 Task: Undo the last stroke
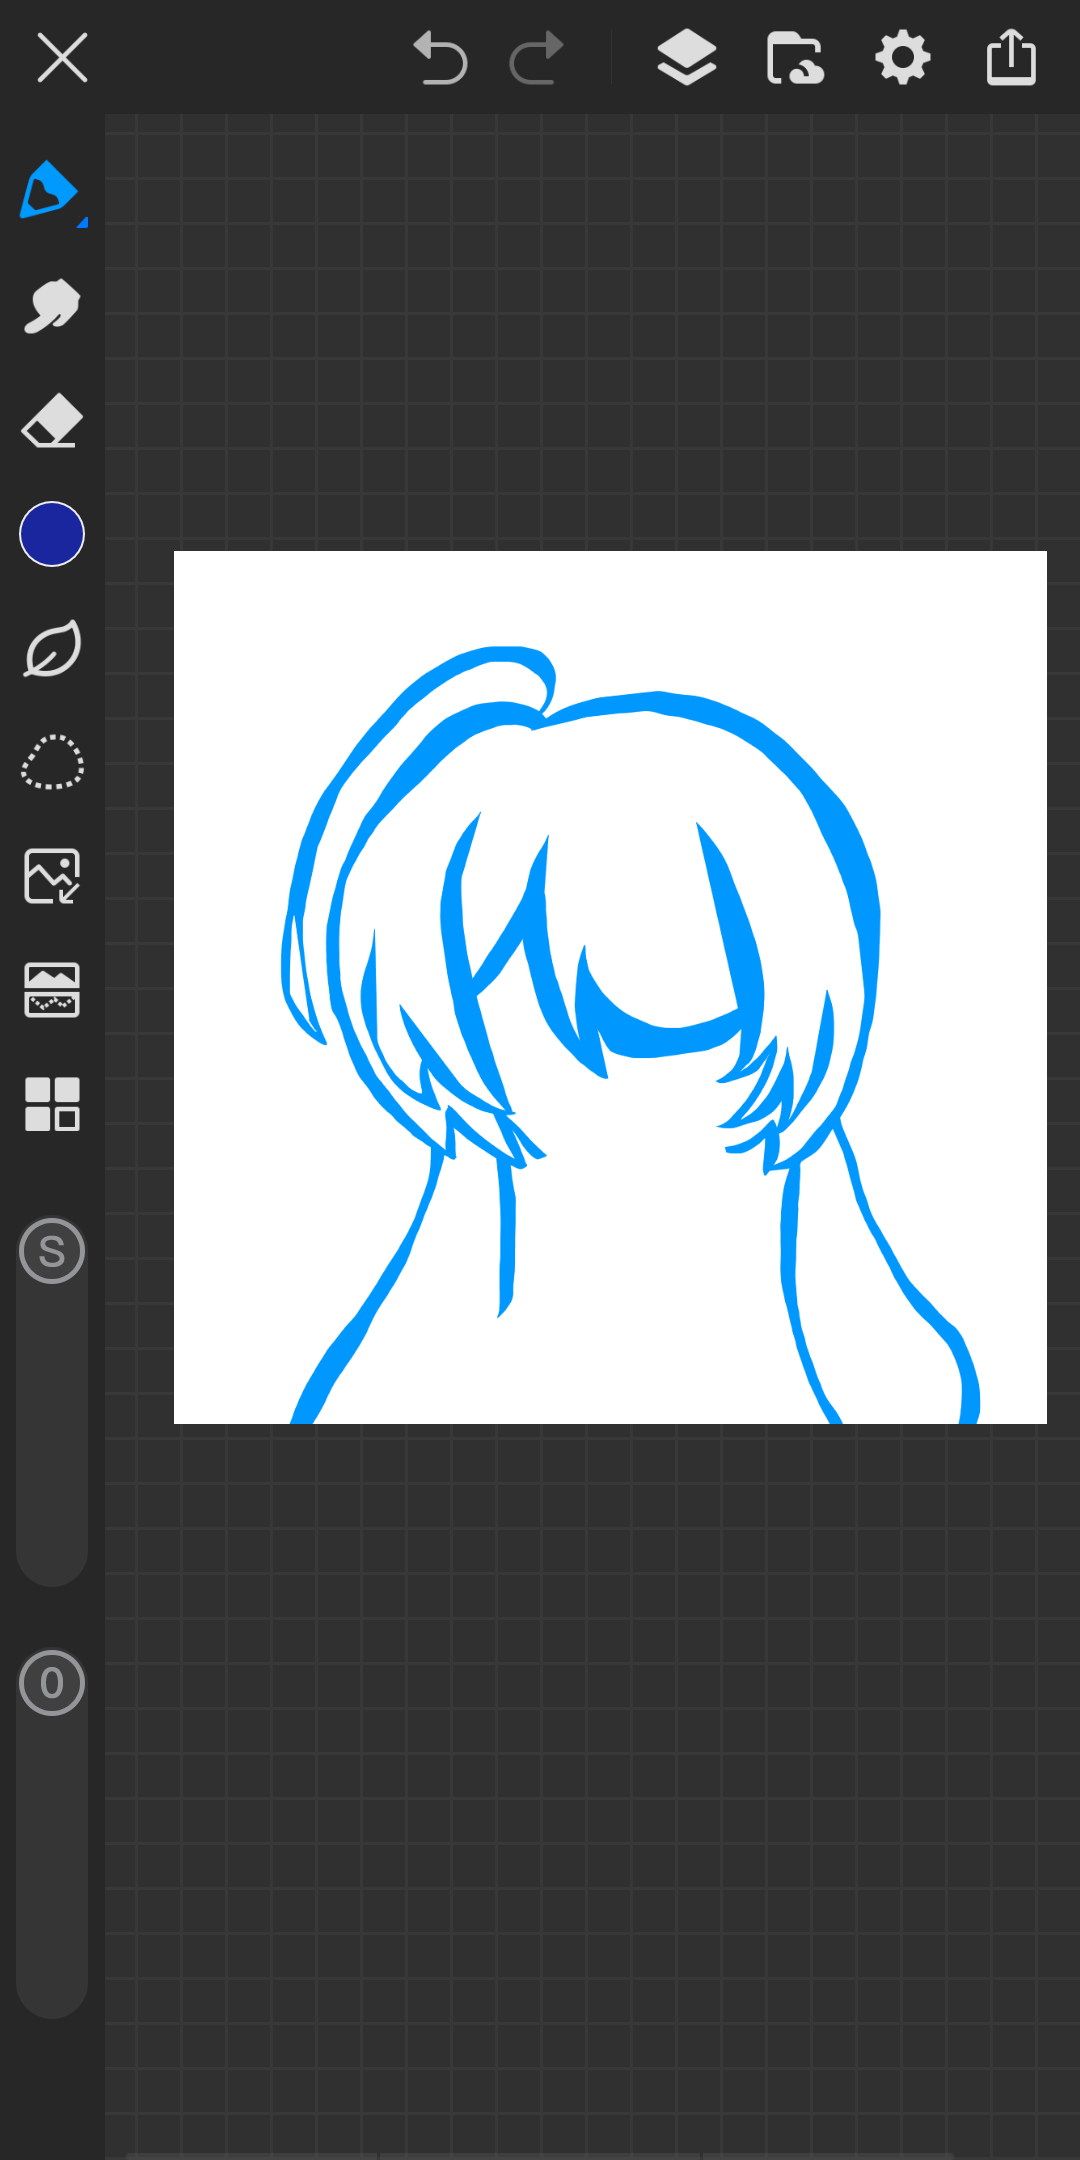440,58
